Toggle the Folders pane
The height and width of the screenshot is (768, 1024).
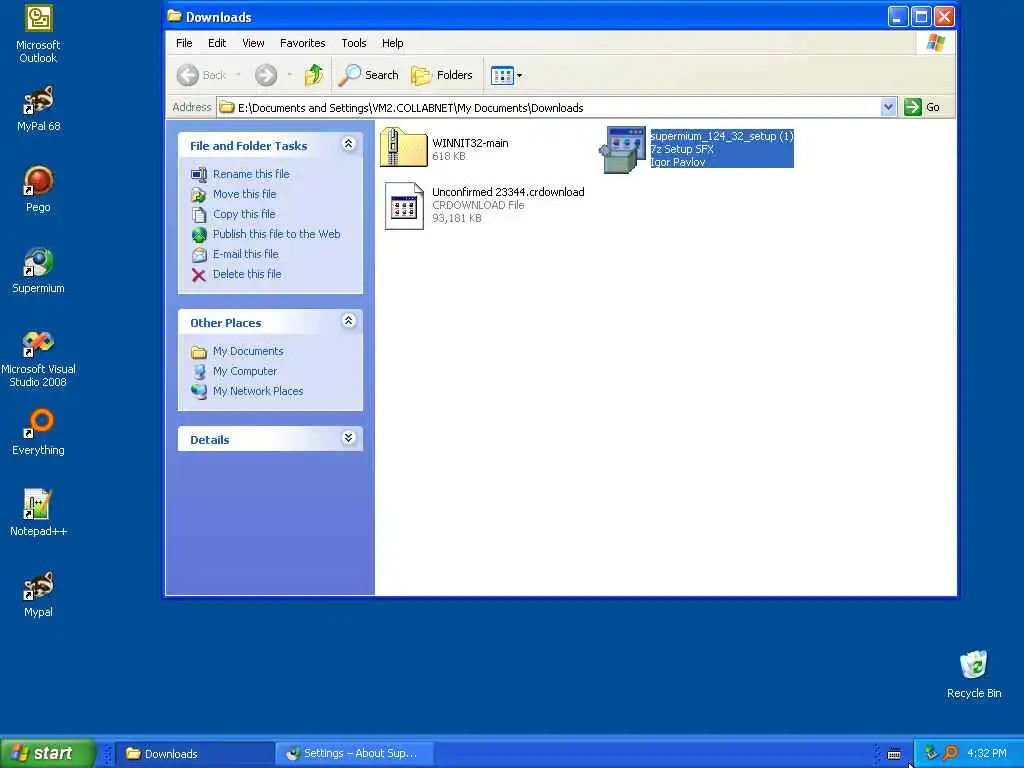441,75
